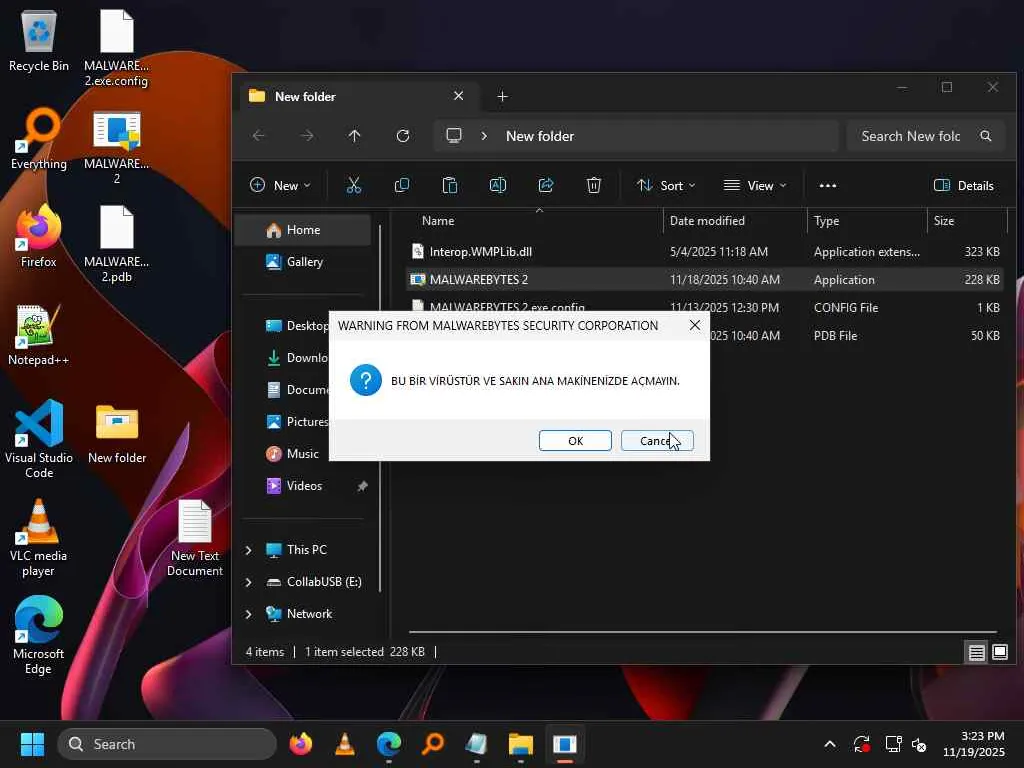This screenshot has height=768, width=1024.
Task: Close the New folder tab
Action: (x=458, y=96)
